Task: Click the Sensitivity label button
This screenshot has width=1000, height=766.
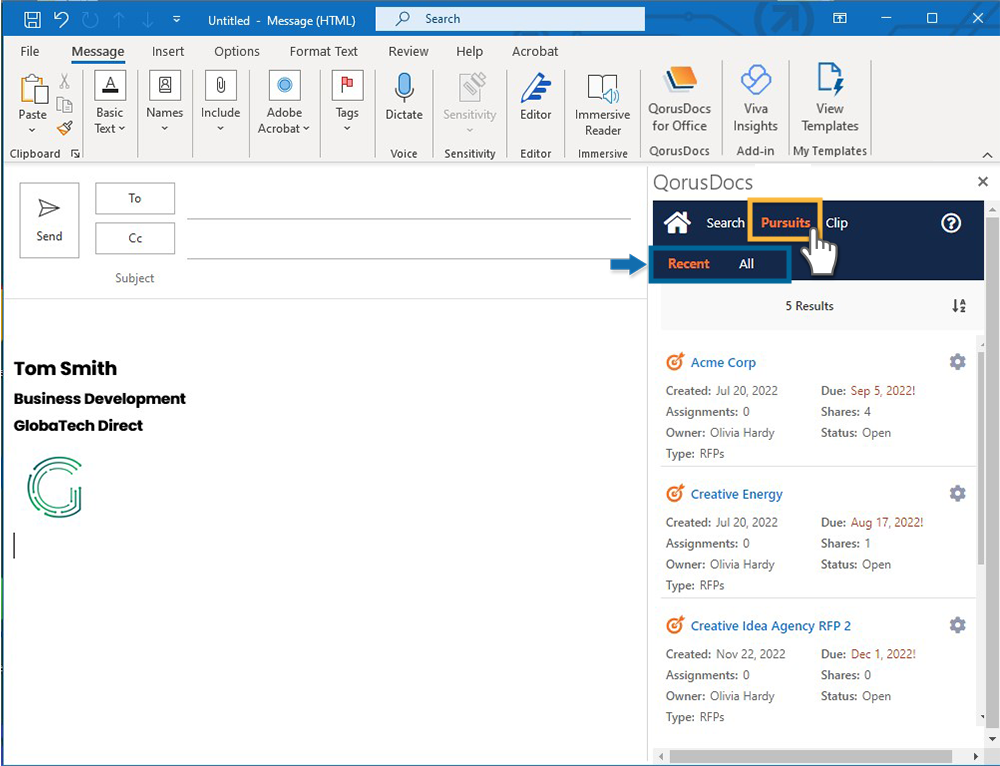Action: click(x=470, y=103)
